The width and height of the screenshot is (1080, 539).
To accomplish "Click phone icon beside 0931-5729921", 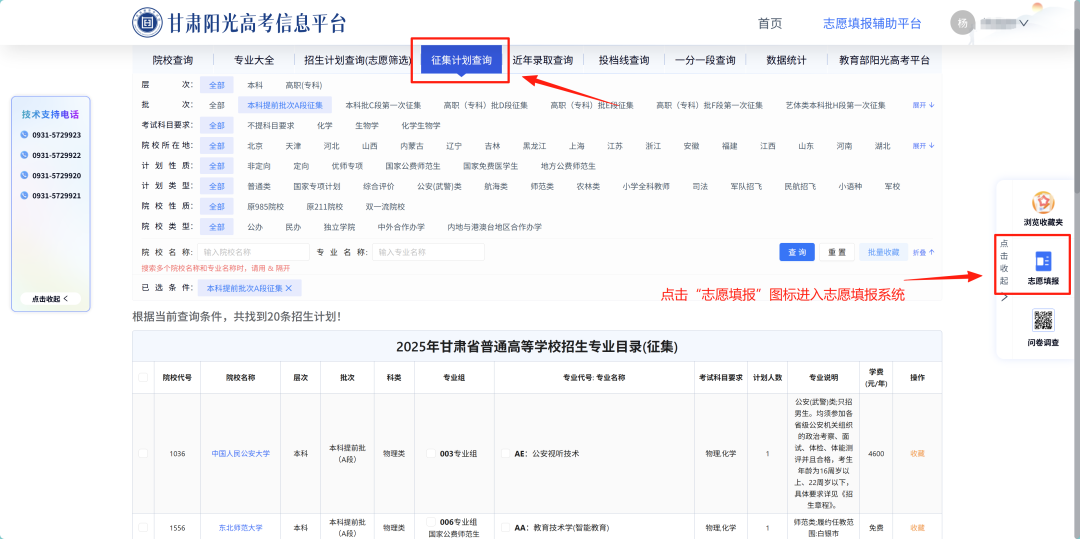I will coord(24,195).
